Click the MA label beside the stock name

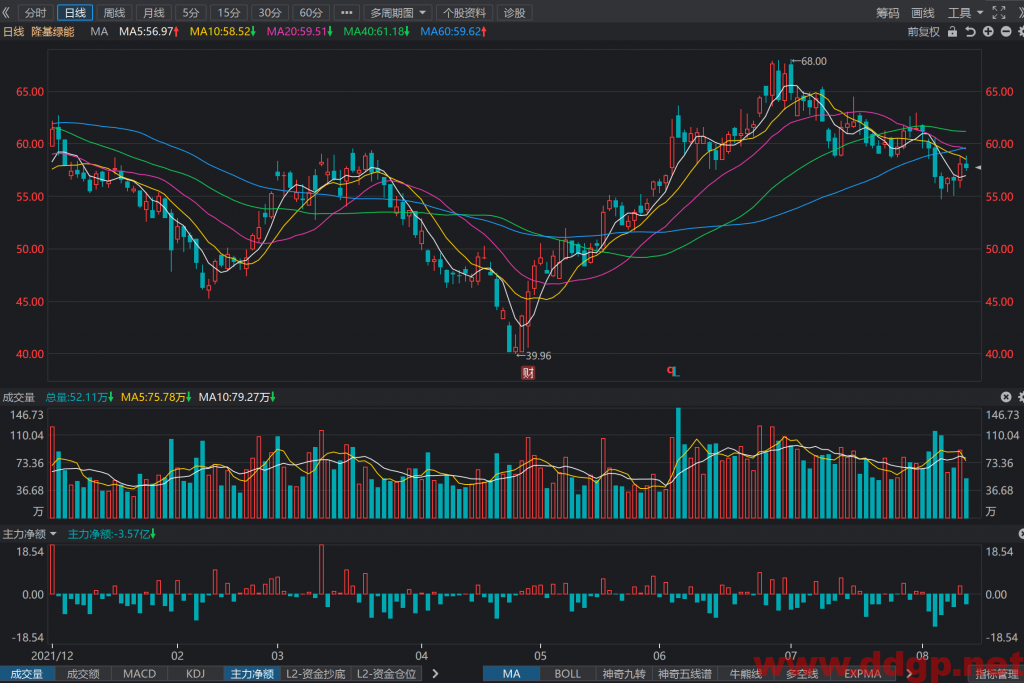pos(99,31)
